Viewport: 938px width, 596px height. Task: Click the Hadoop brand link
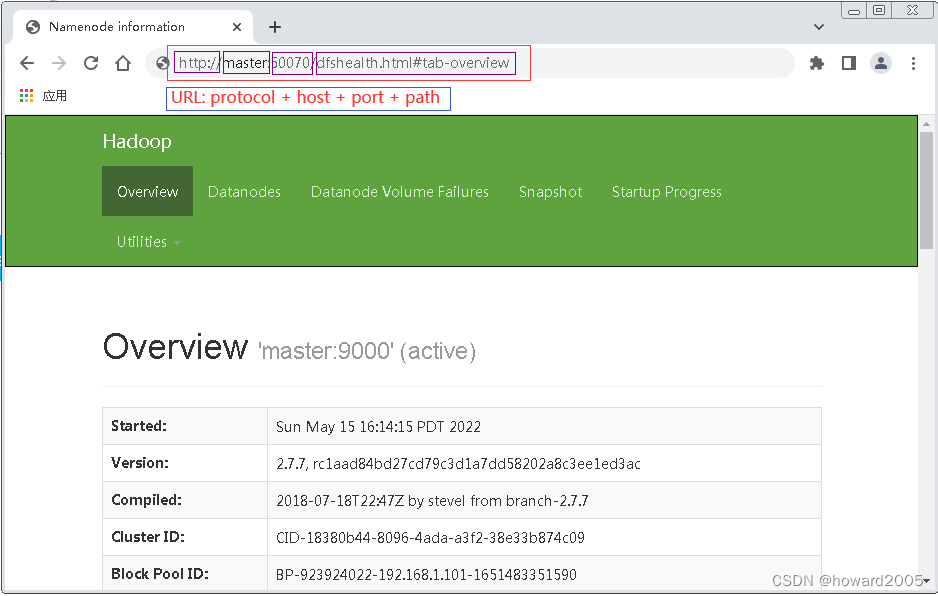(137, 141)
